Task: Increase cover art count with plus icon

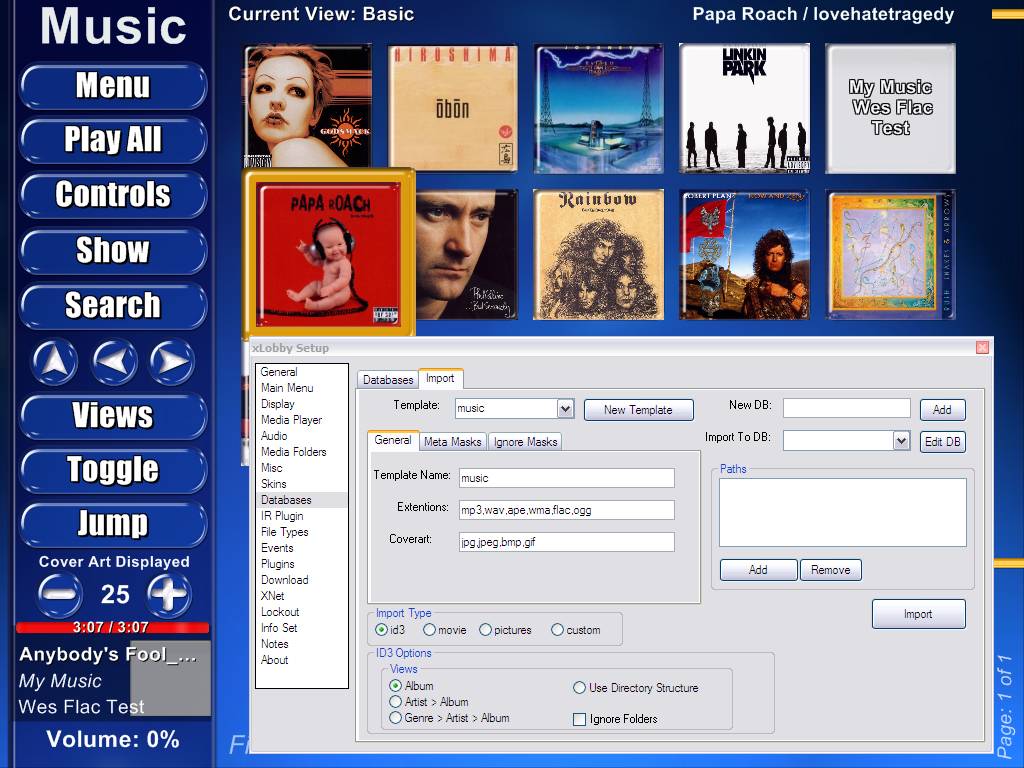Action: coord(168,594)
